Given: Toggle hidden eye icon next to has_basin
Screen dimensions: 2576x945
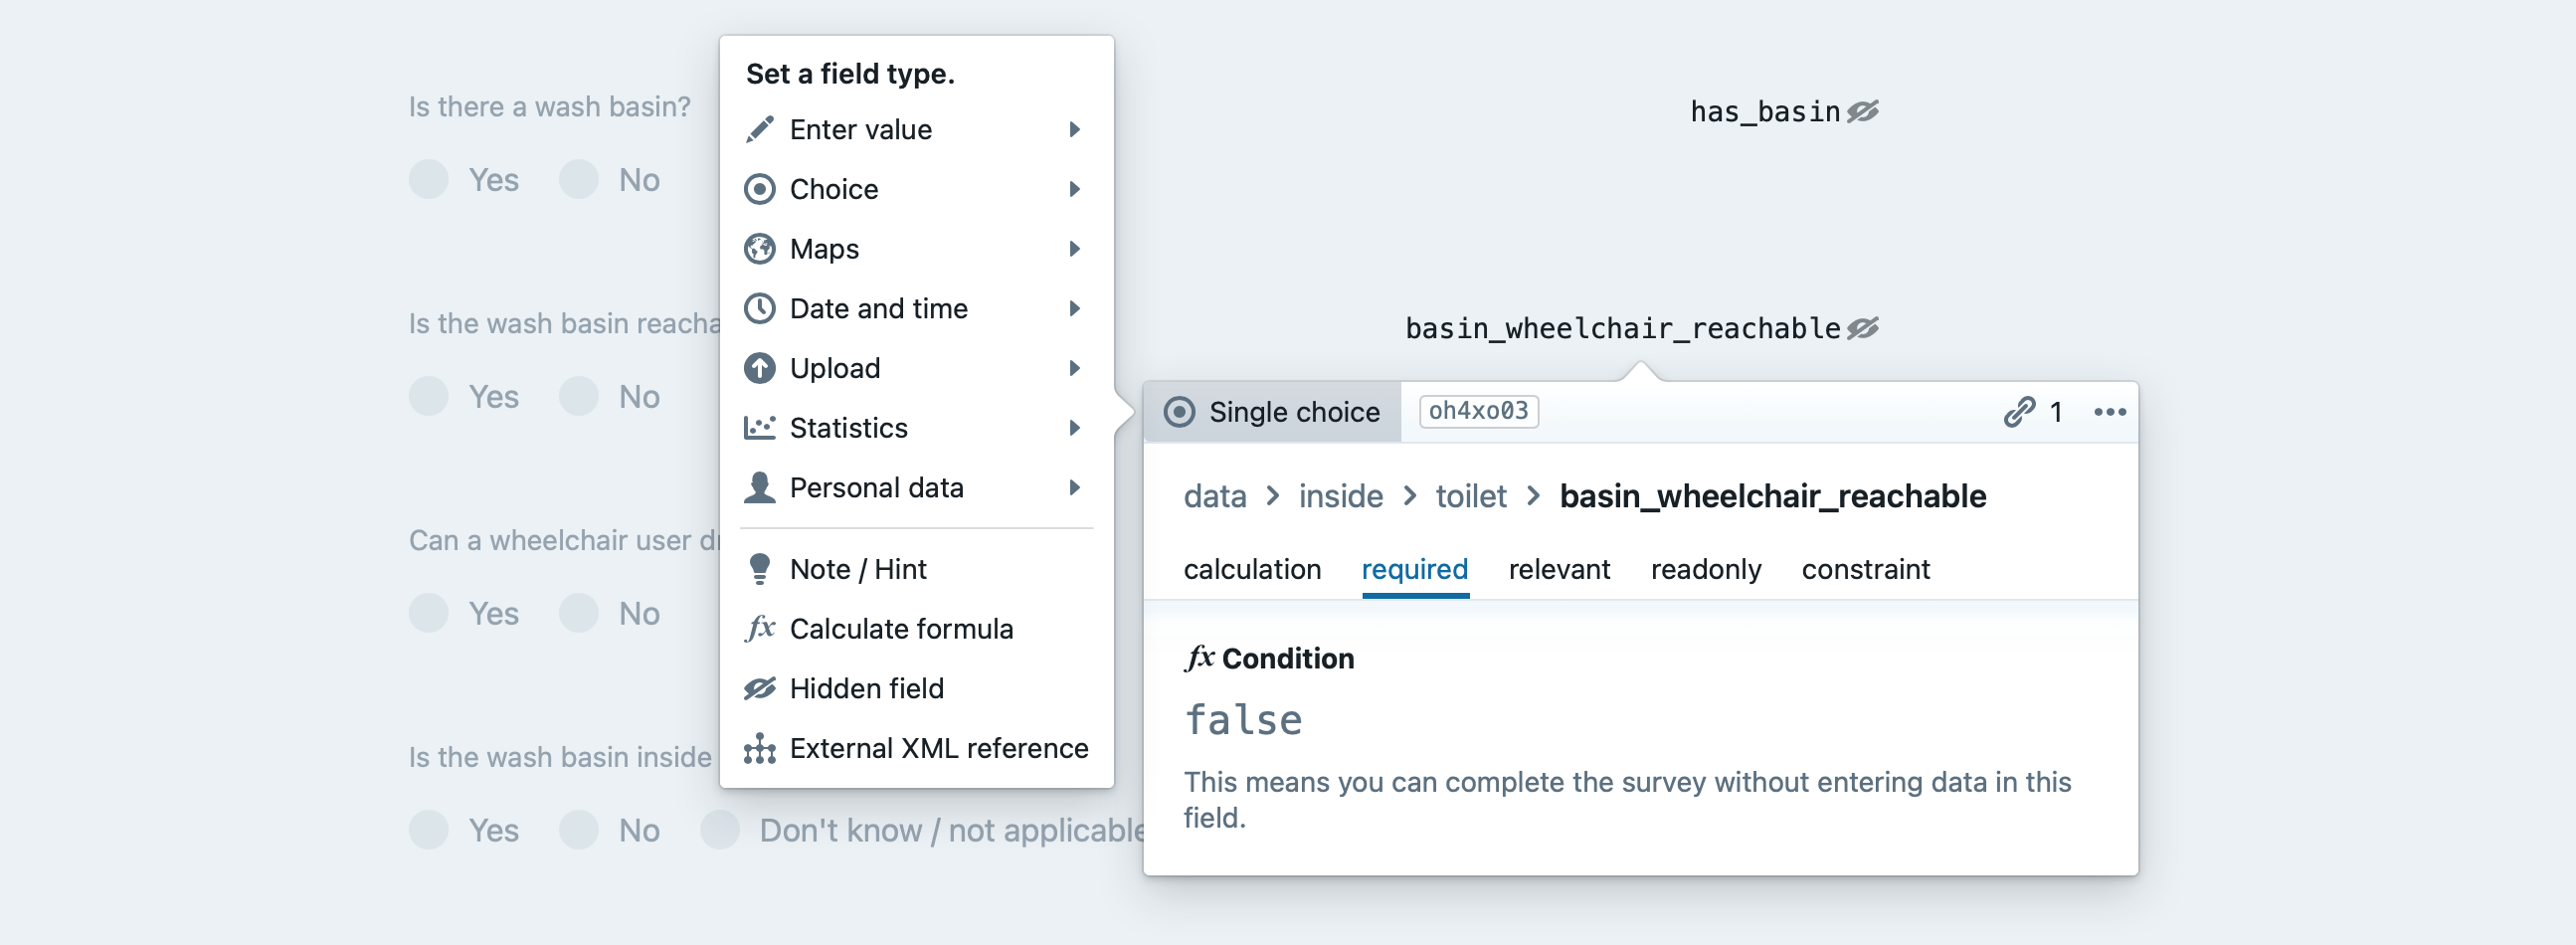Looking at the screenshot, I should (x=1862, y=111).
